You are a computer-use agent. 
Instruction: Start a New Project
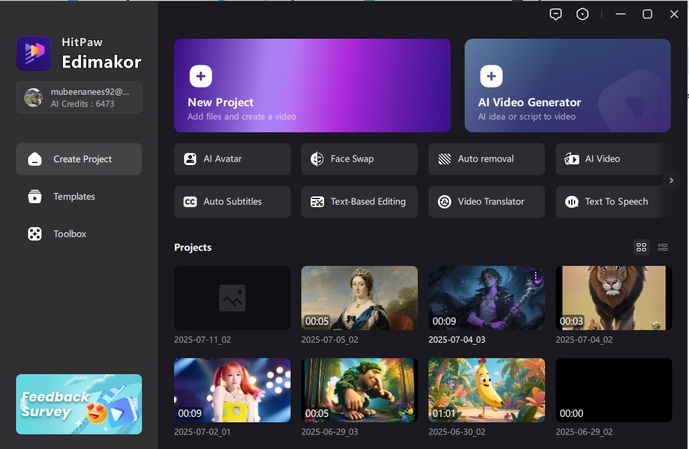point(312,85)
